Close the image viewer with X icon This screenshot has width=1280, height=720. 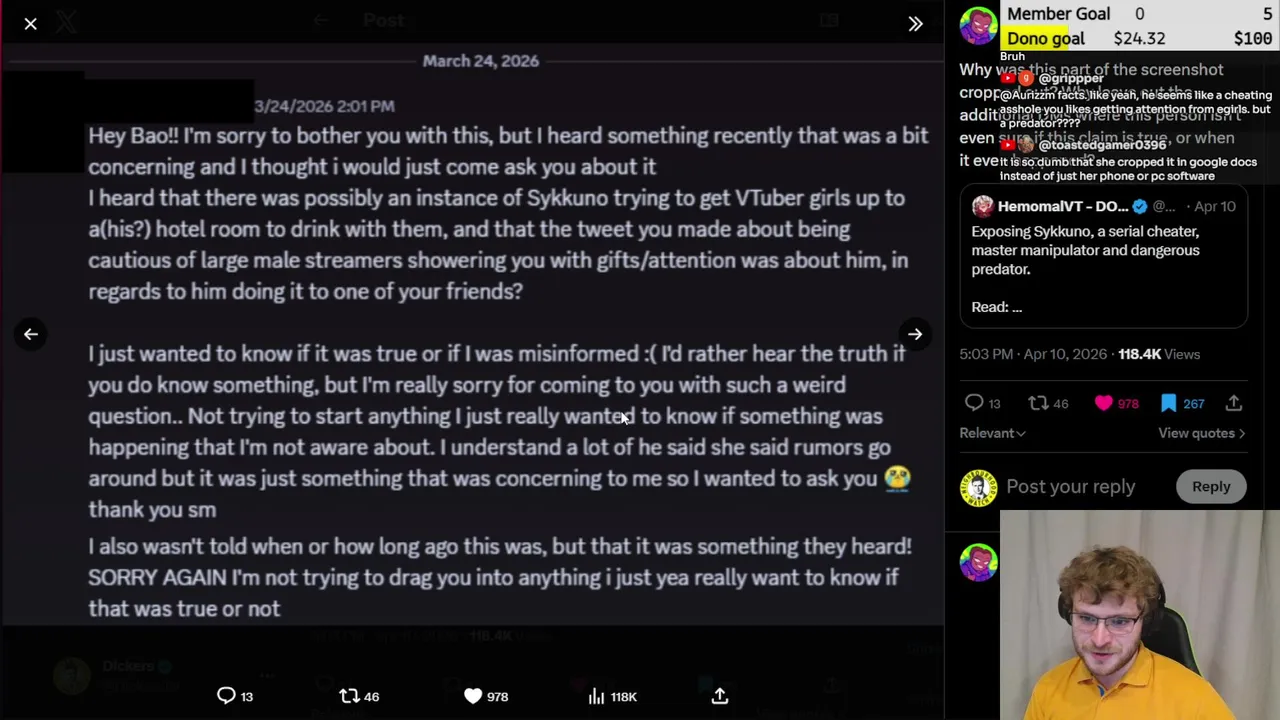click(x=30, y=23)
